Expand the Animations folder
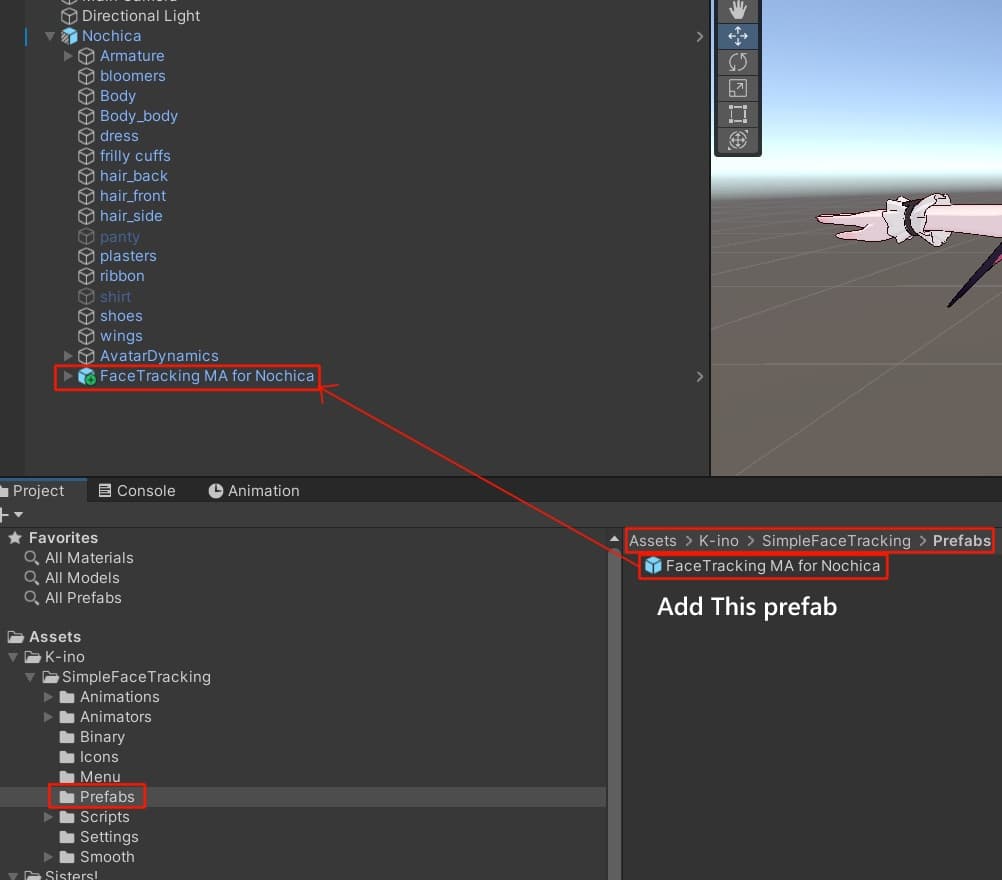The width and height of the screenshot is (1002, 880). pos(48,697)
